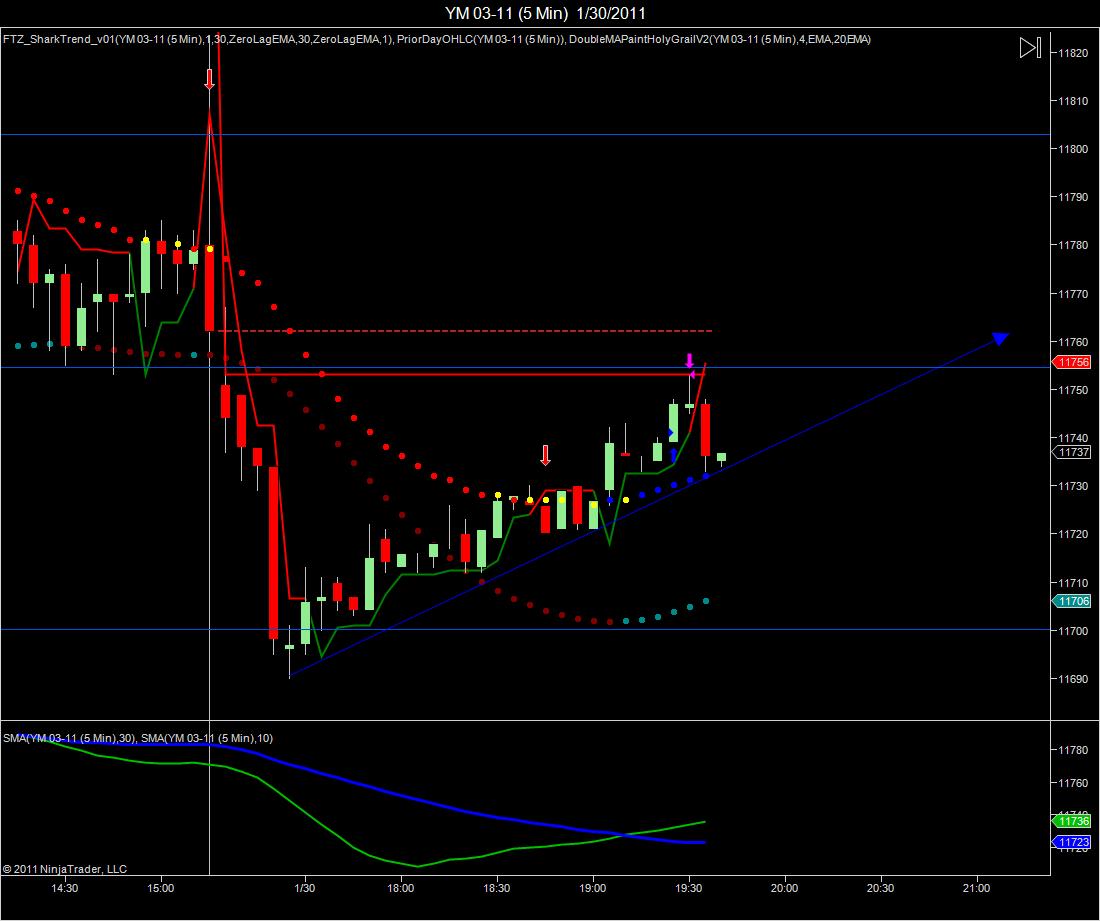The height and width of the screenshot is (921, 1100).
Task: Click the 11810 price axis label
Action: pyautogui.click(x=1073, y=101)
